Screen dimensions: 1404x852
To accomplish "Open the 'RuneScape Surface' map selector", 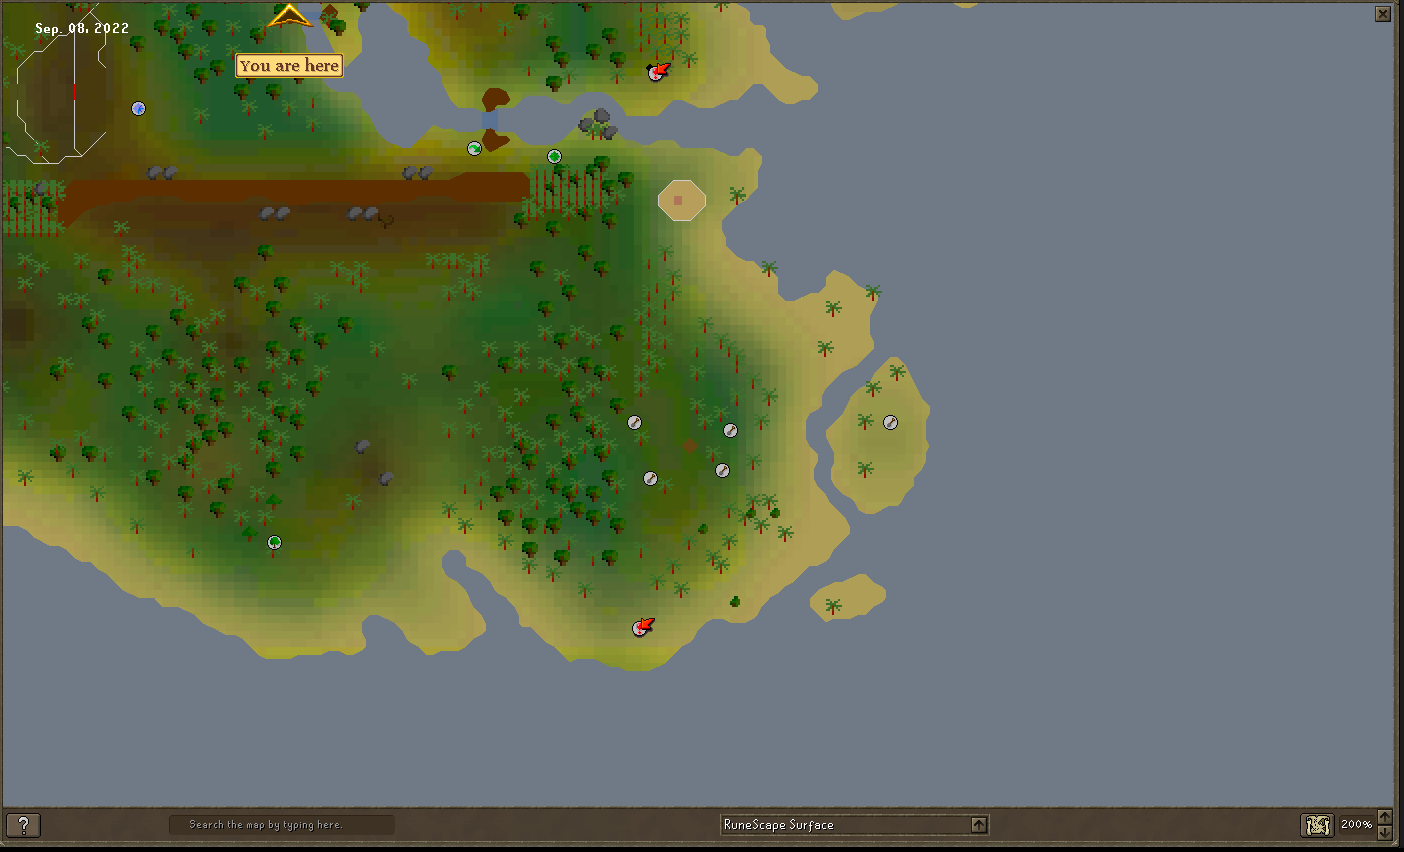I will 855,825.
